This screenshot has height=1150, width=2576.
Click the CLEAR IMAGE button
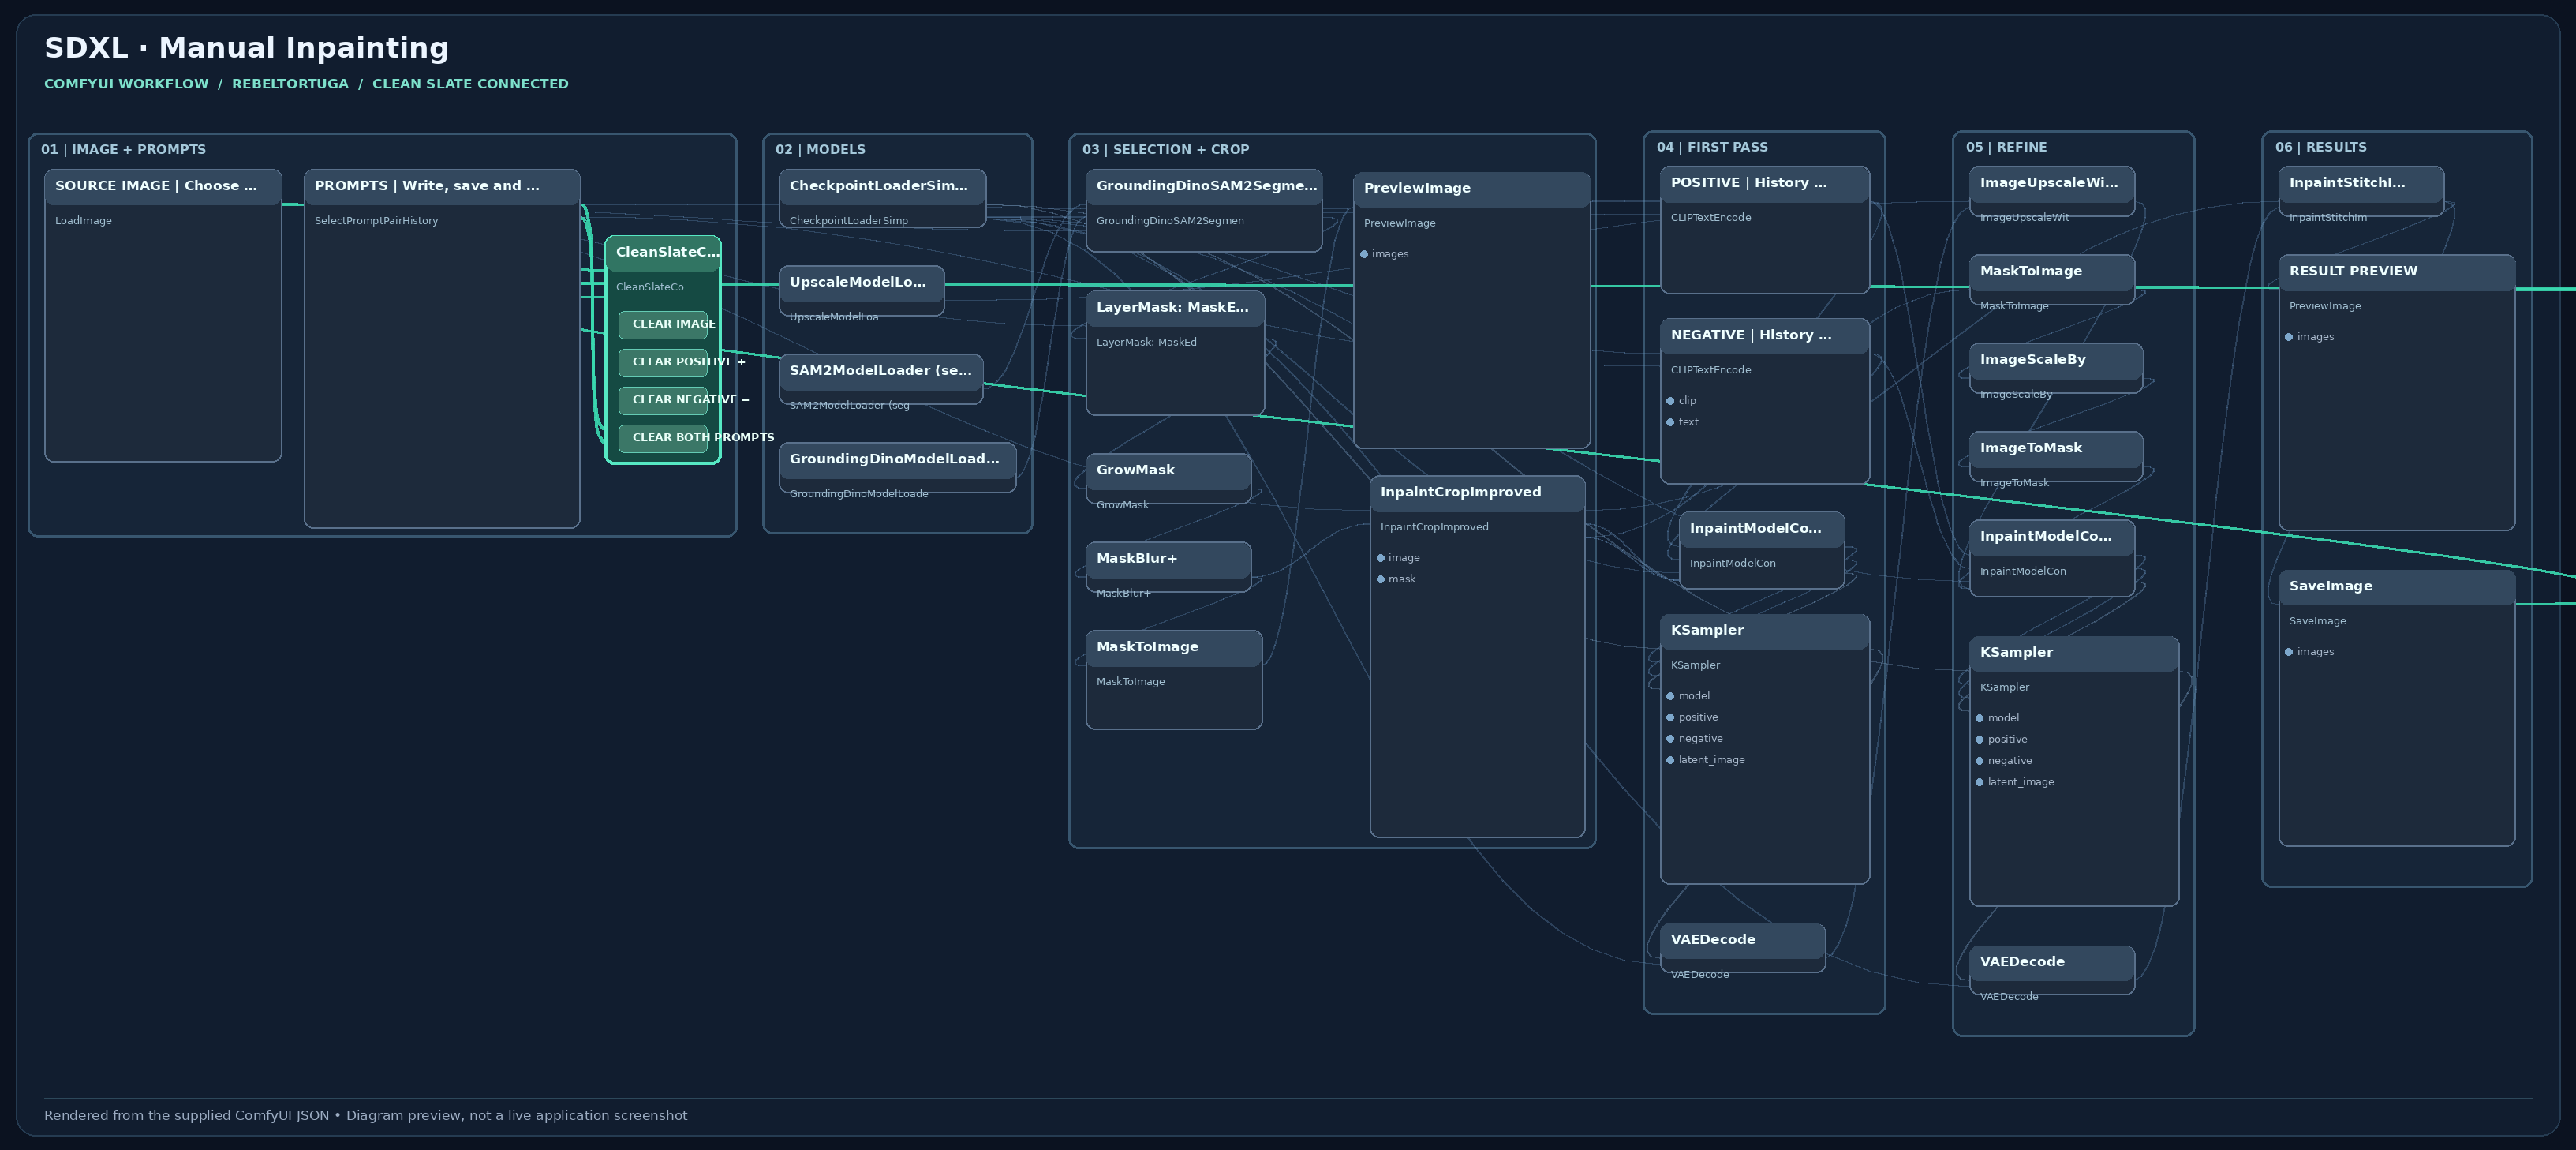[663, 324]
